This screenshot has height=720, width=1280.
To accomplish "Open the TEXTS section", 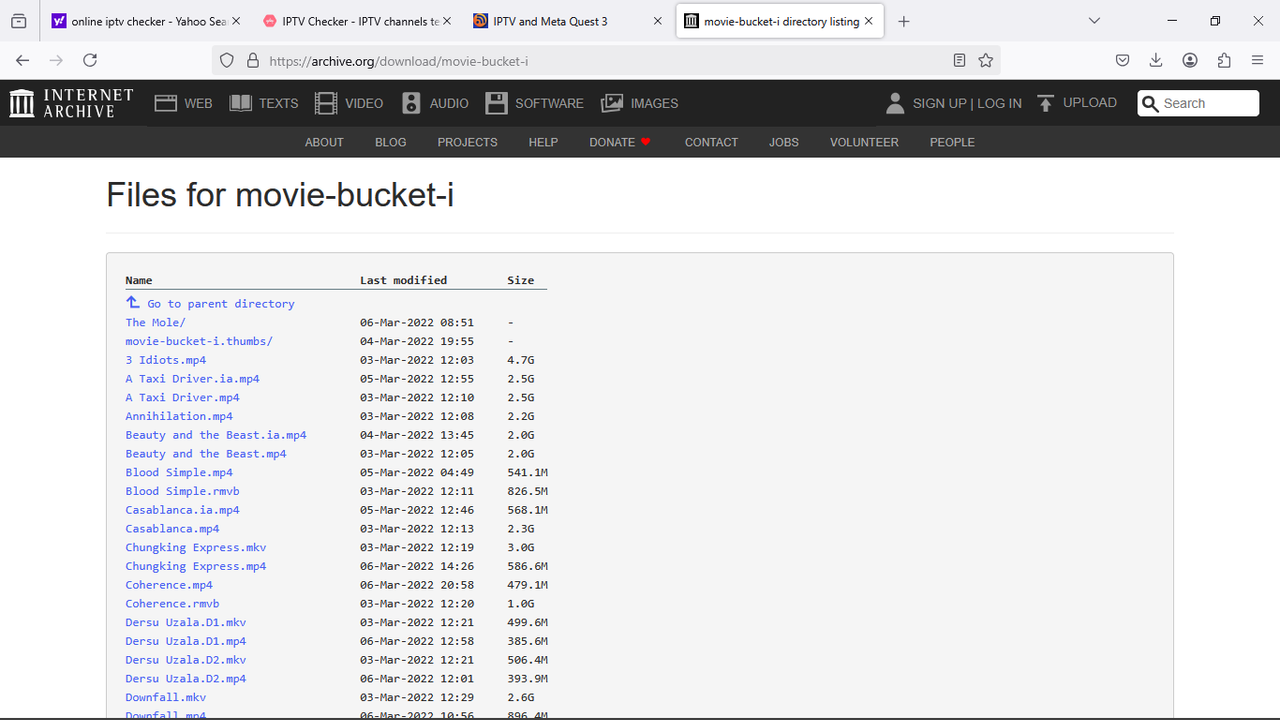I will (x=264, y=103).
